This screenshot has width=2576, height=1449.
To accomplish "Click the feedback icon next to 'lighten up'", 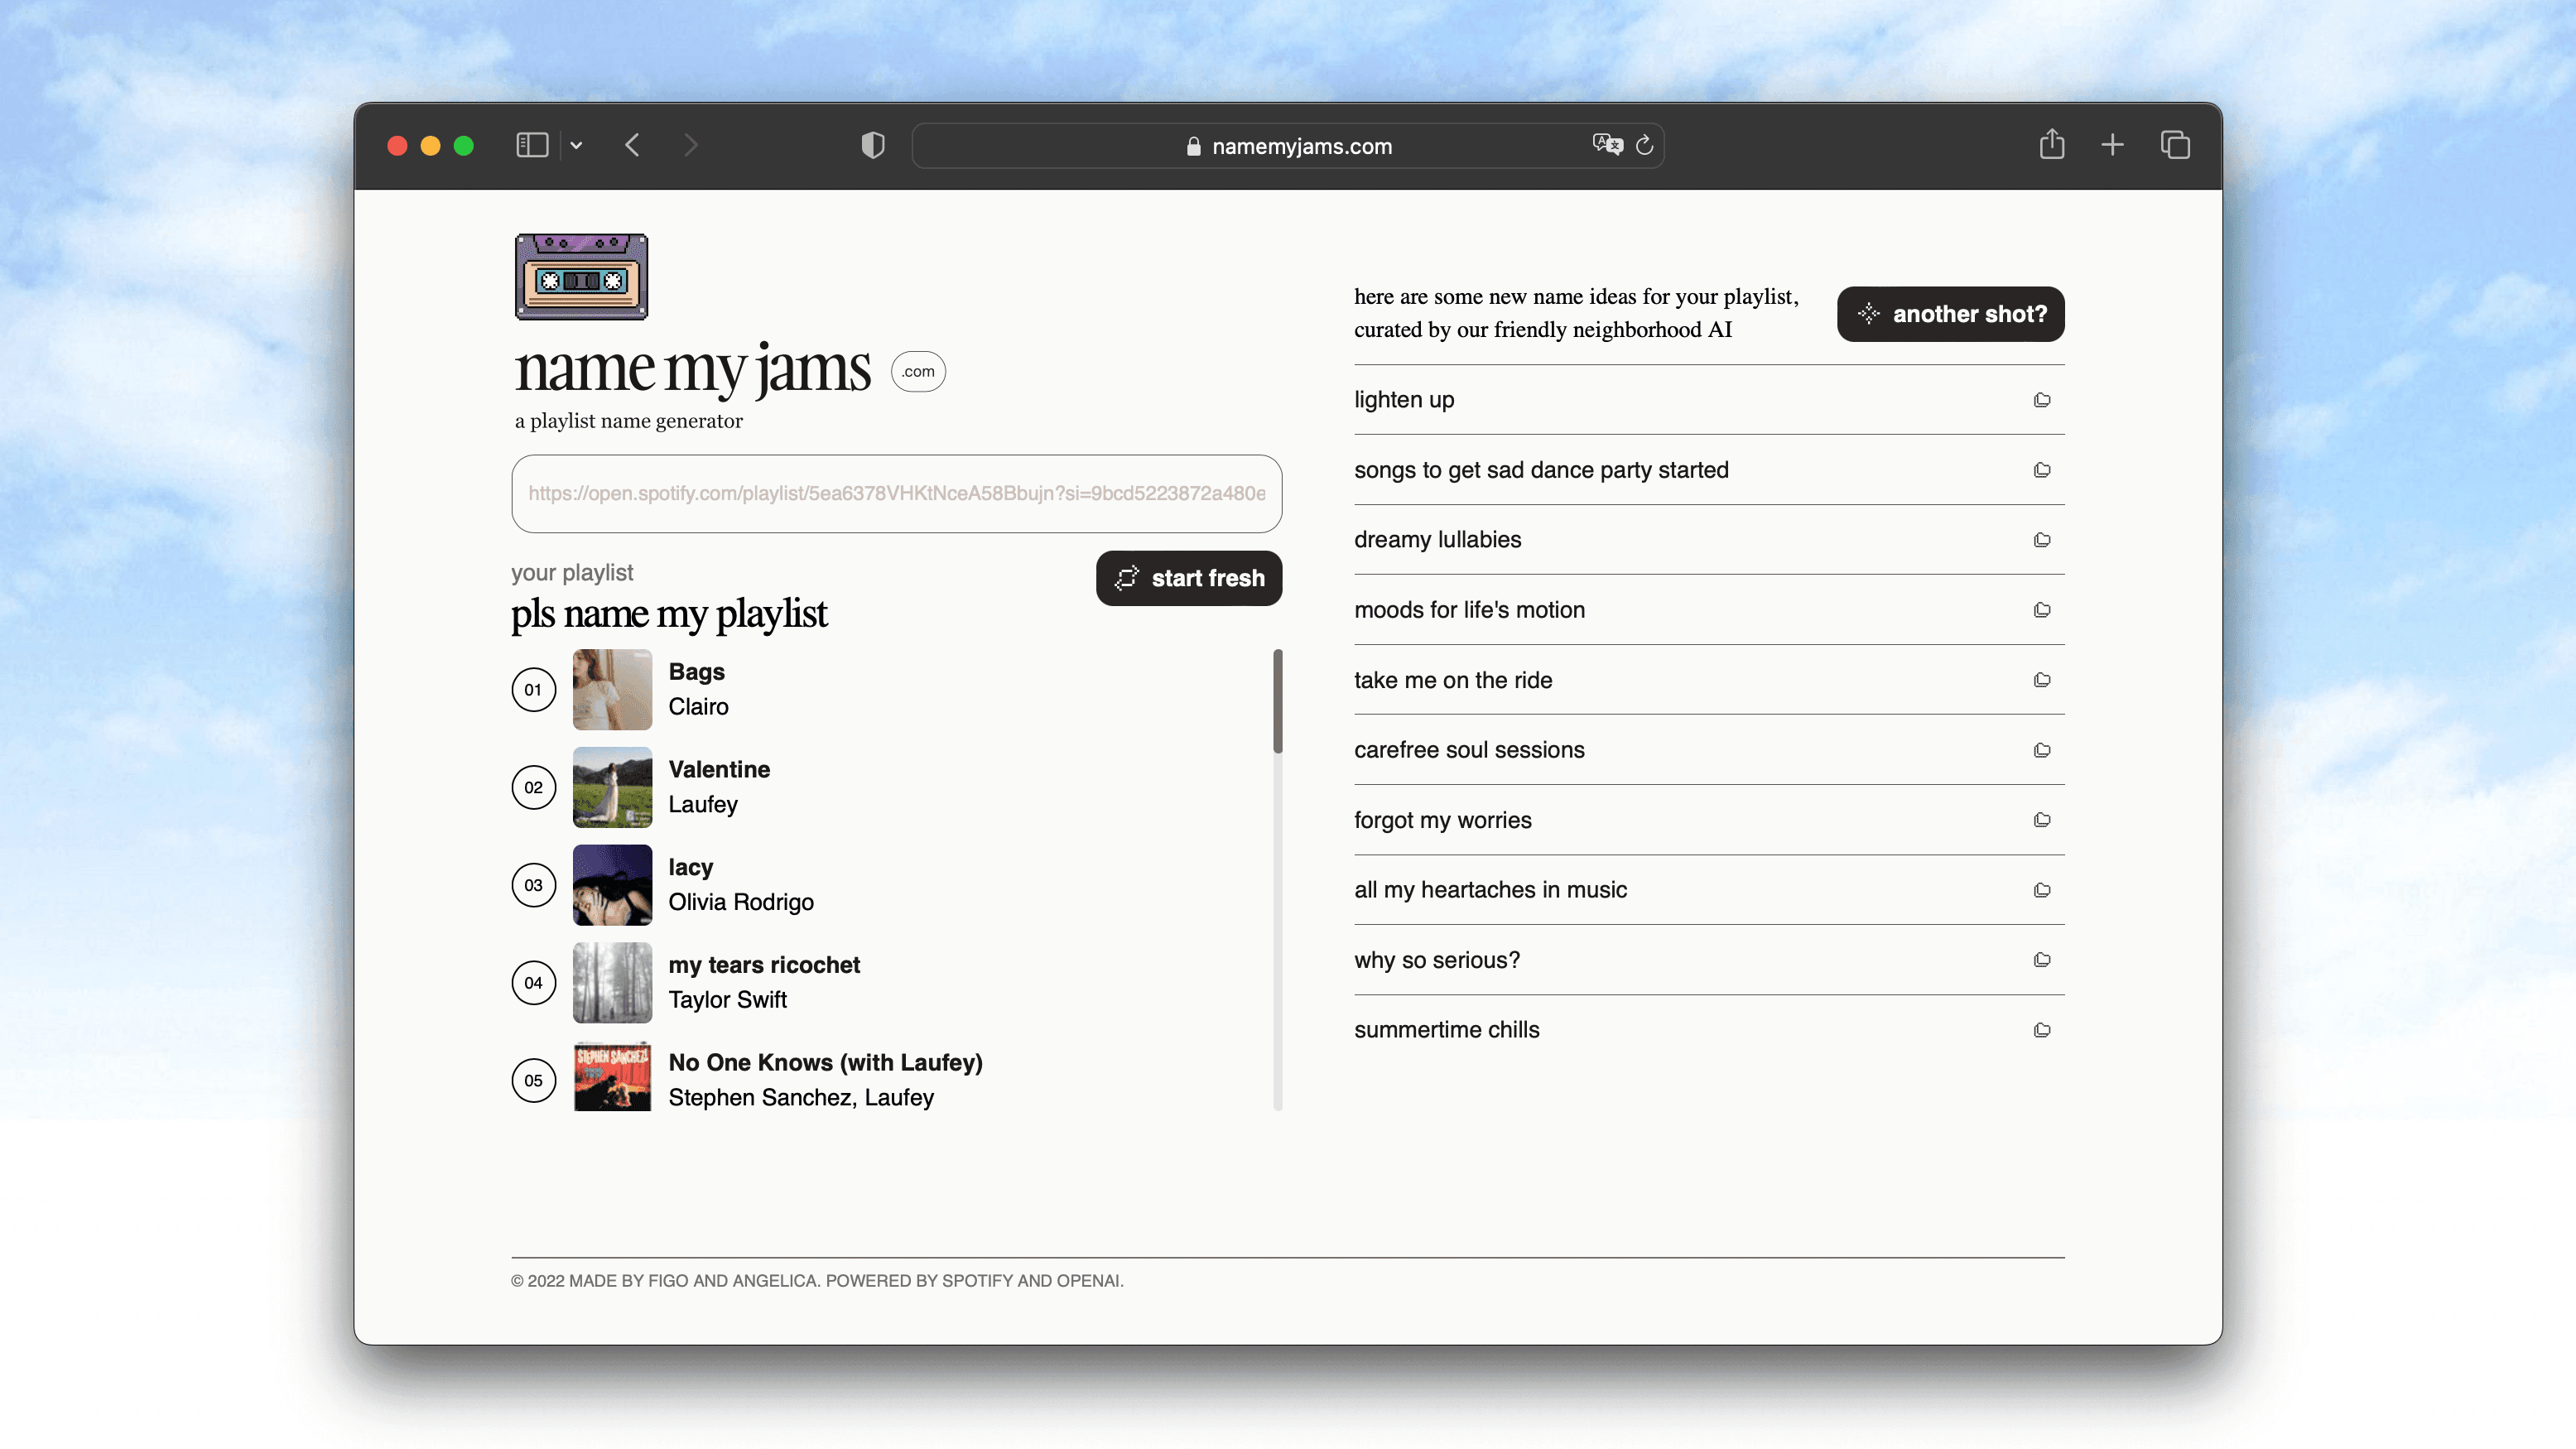I will point(2042,398).
